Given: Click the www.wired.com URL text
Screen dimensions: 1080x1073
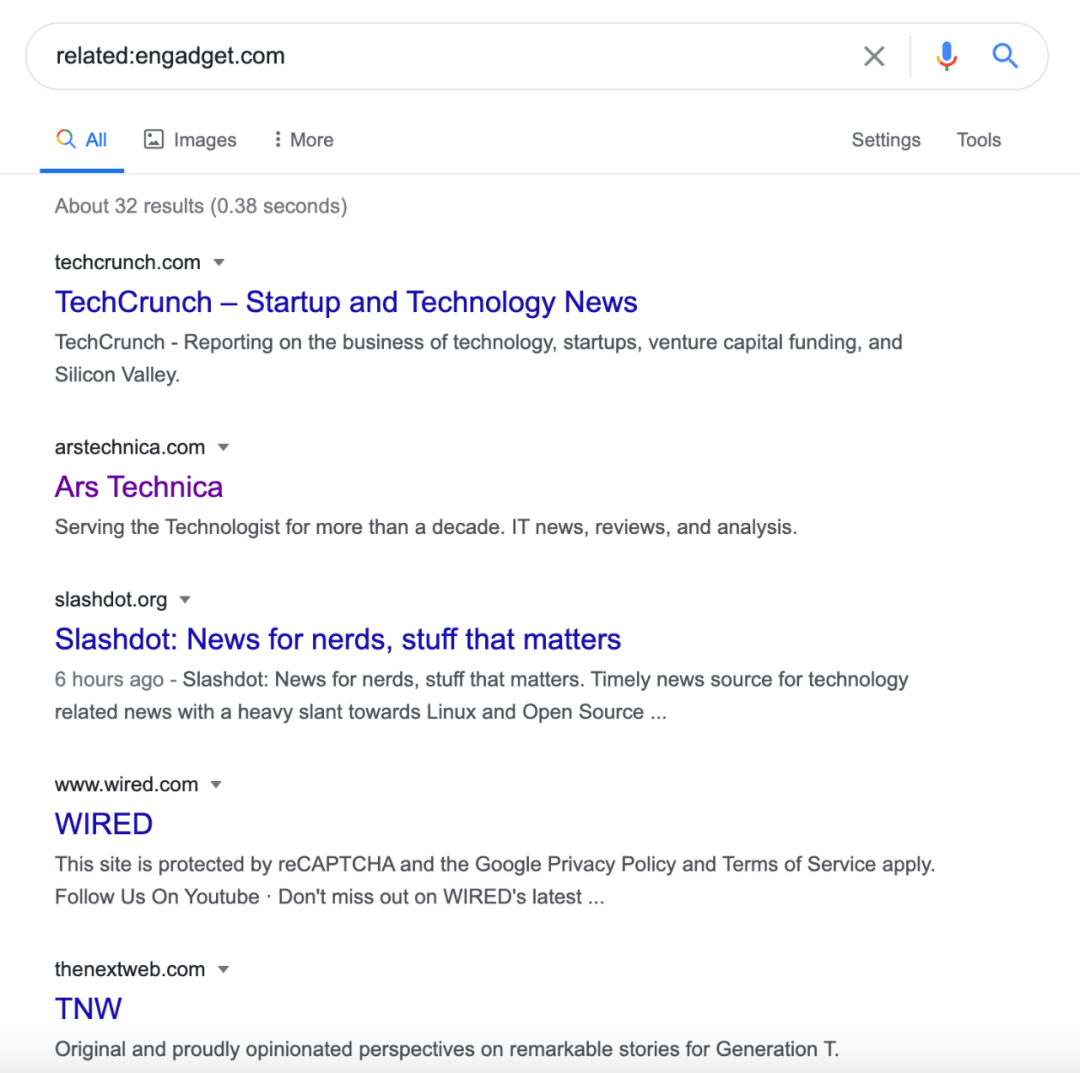Looking at the screenshot, I should pos(126,784).
